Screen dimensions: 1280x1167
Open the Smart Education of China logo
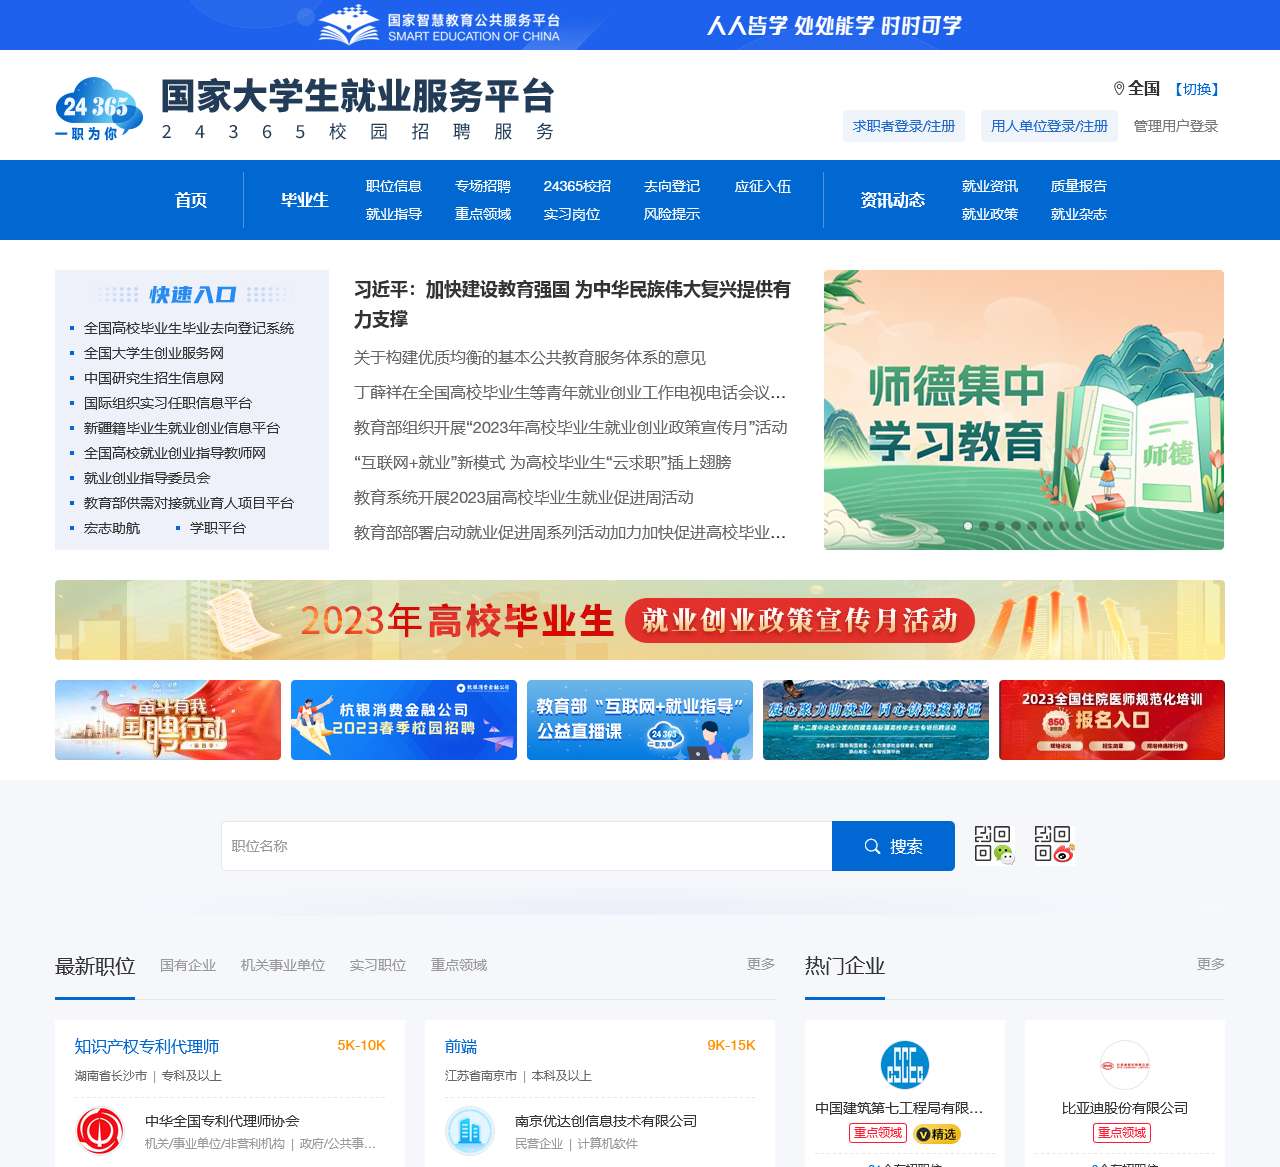[x=440, y=26]
